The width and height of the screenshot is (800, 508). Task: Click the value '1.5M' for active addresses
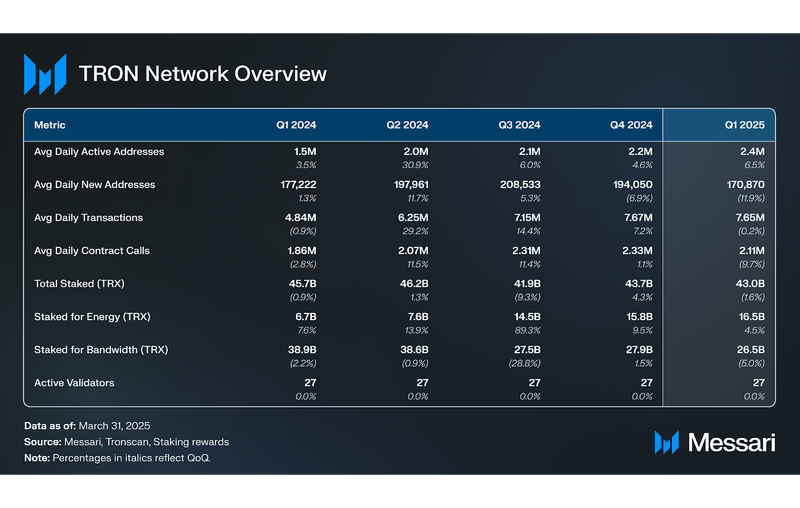pos(305,151)
